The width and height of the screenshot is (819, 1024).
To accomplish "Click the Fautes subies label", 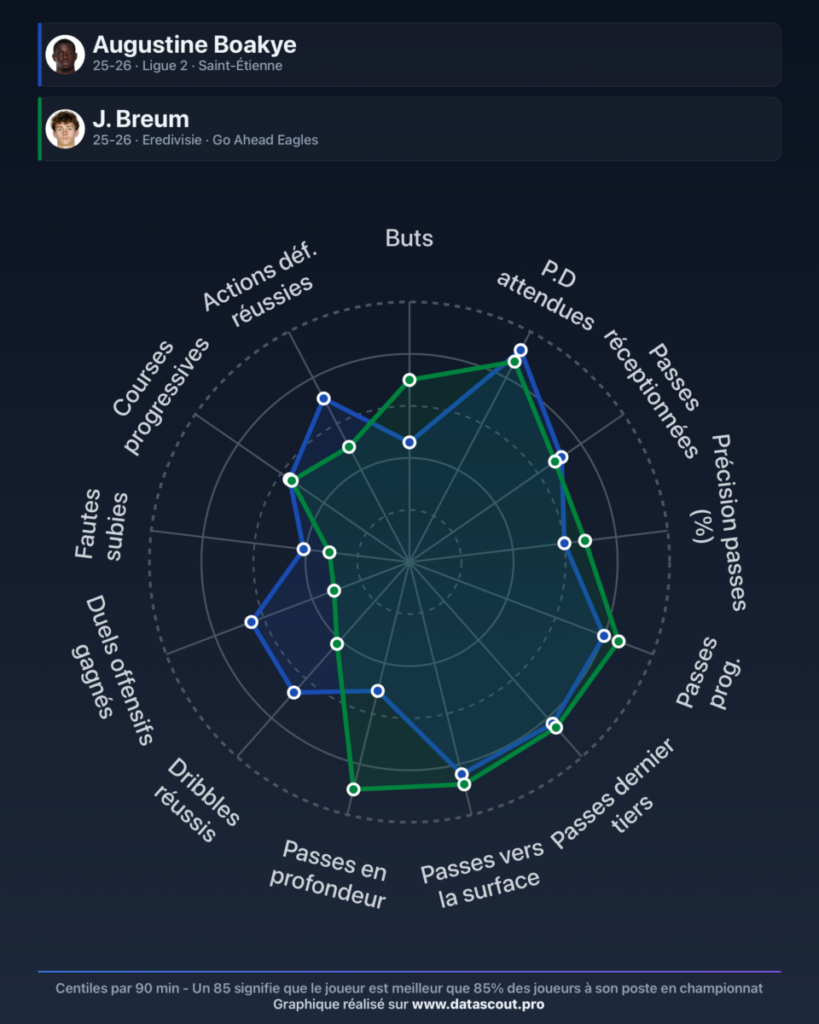I will (101, 524).
